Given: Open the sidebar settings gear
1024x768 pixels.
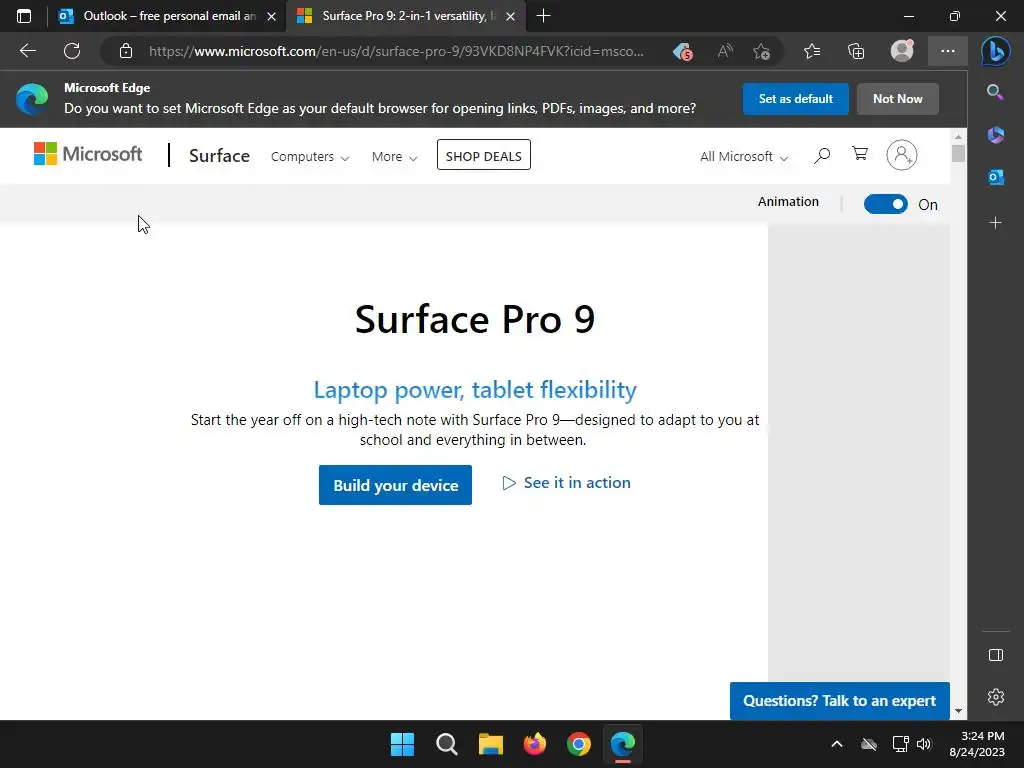Looking at the screenshot, I should point(995,697).
